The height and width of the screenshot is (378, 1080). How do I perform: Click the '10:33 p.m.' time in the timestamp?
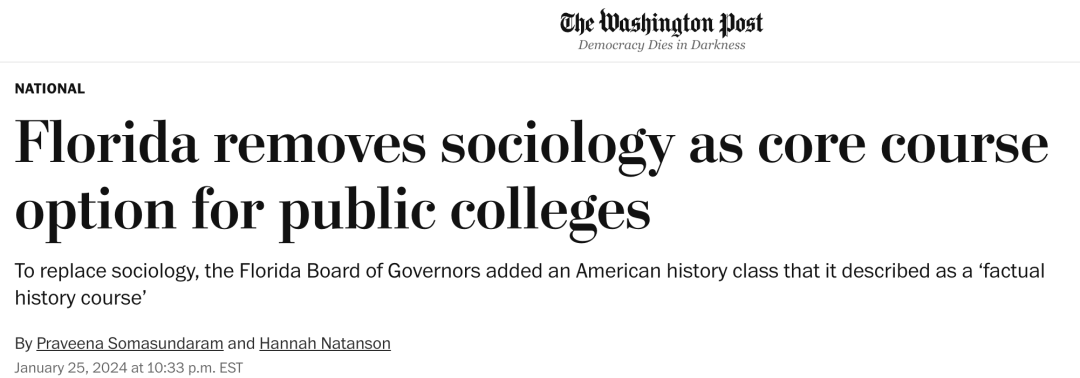(x=180, y=368)
